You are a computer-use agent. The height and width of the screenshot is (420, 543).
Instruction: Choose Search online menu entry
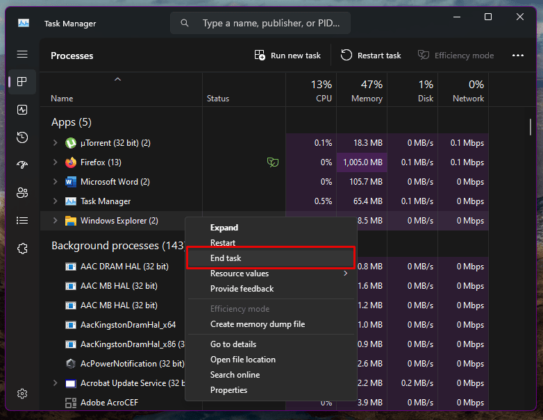271,375
